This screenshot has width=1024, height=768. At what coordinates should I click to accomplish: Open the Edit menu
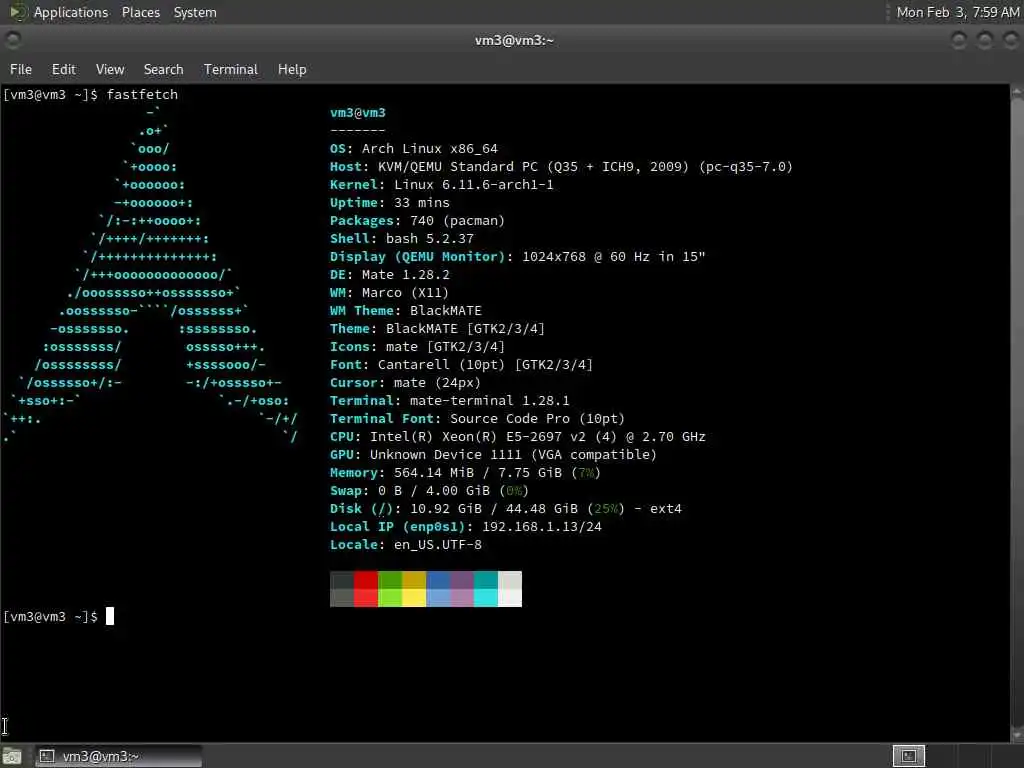tap(63, 69)
